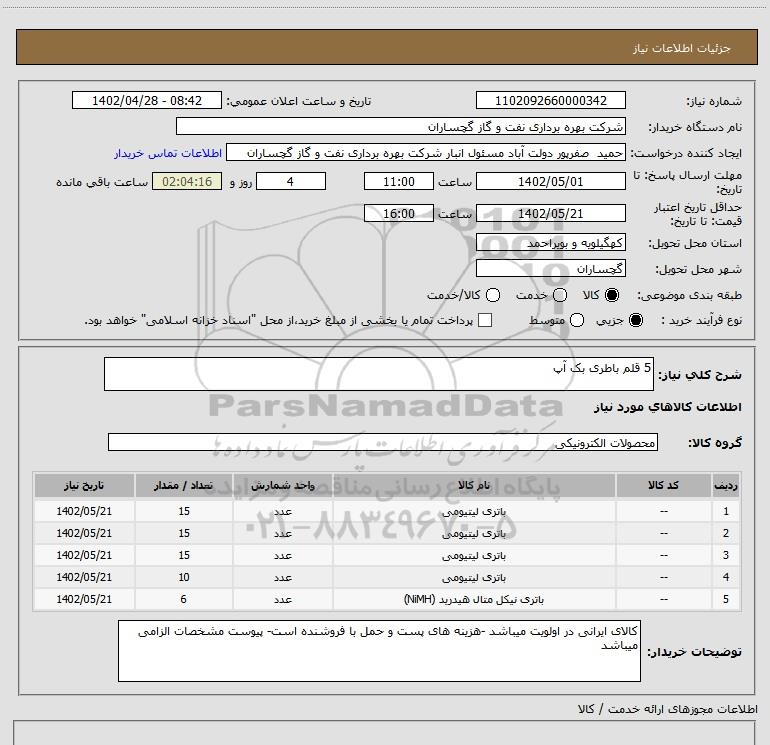Click the product group field محصولات الکترونیکی
The image size is (770, 745).
pos(383,442)
